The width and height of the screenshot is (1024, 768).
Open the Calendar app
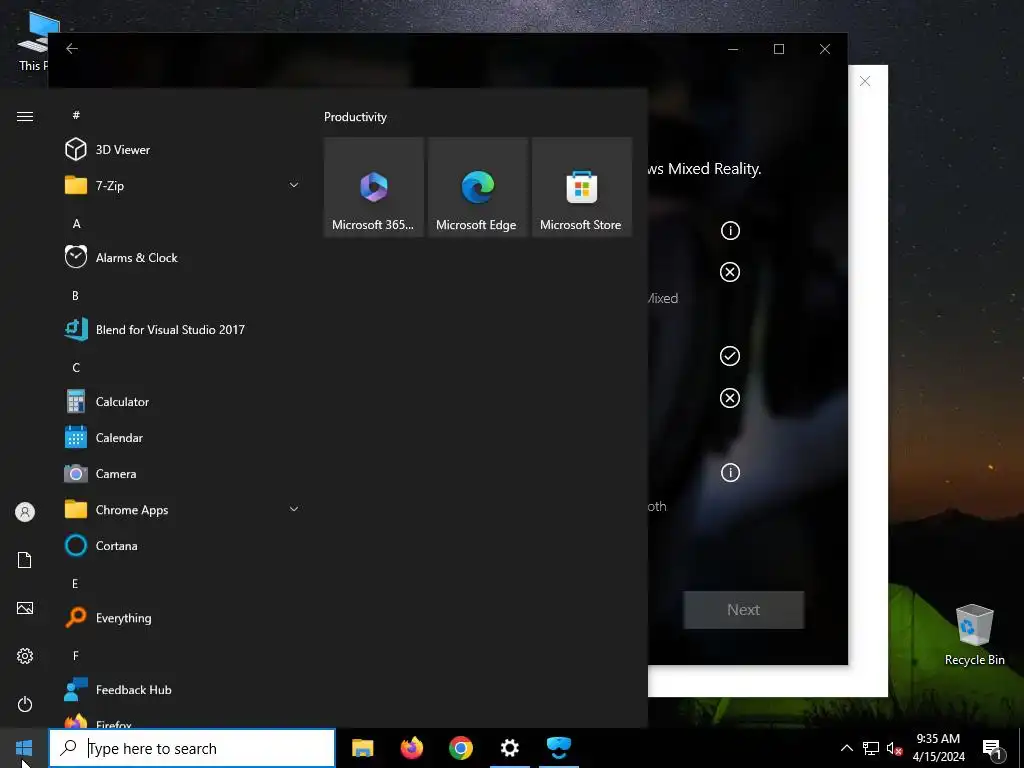[183, 438]
